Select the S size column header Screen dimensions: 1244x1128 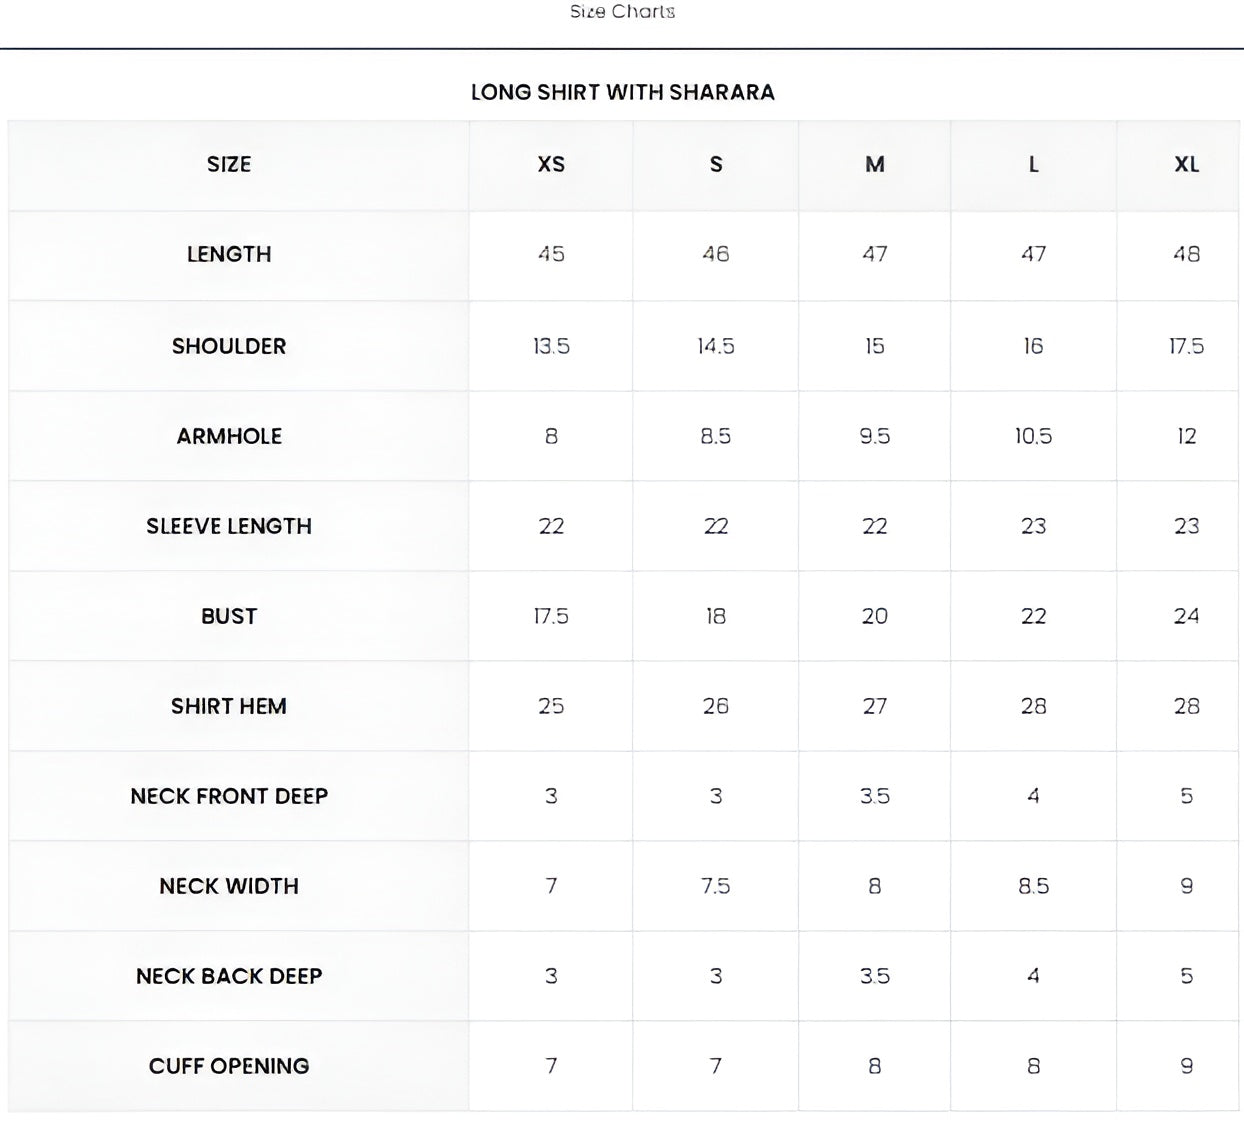716,164
